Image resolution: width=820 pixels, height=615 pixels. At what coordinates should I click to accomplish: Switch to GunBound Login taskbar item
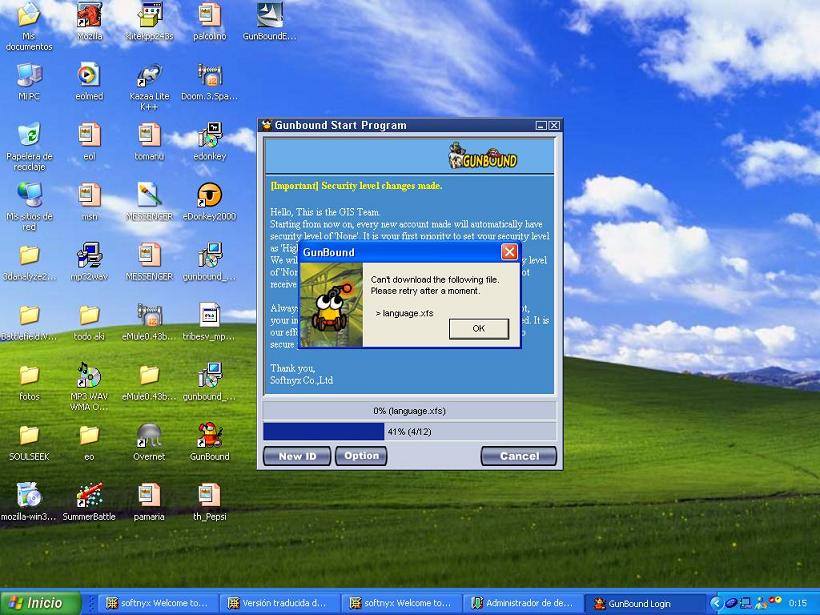click(644, 603)
